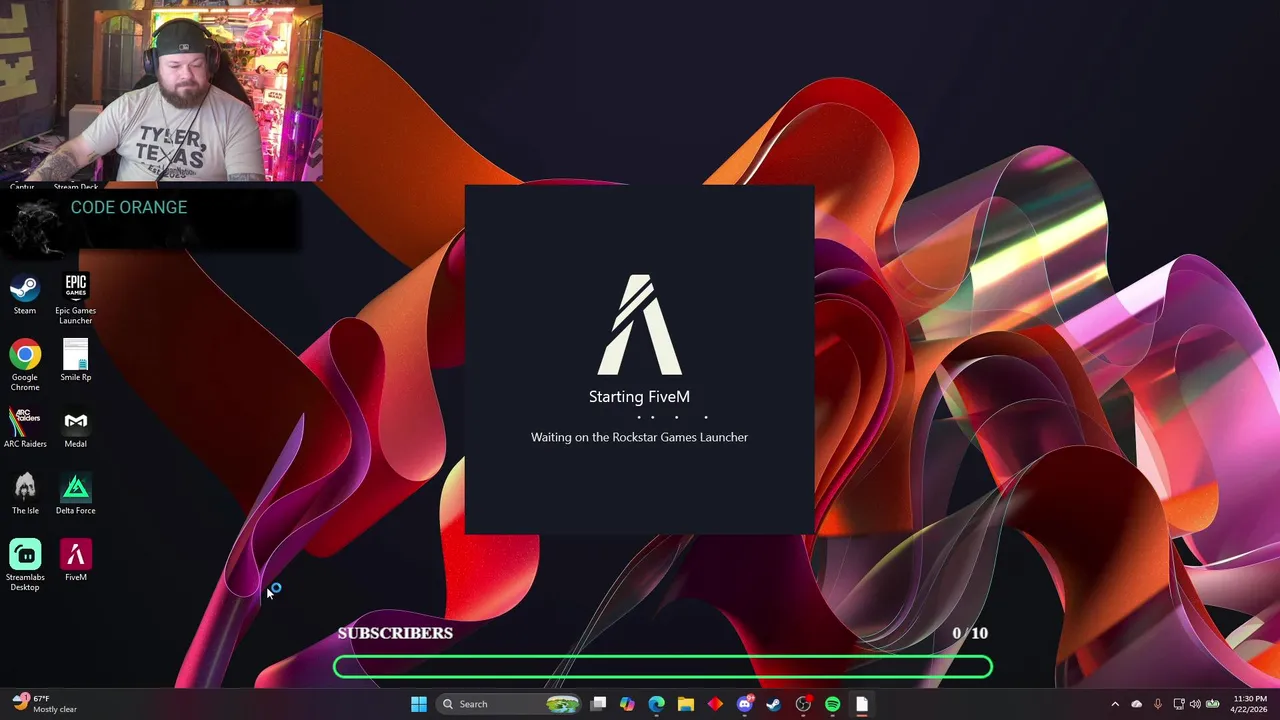Open ARC Raiders desktop shortcut

point(25,427)
